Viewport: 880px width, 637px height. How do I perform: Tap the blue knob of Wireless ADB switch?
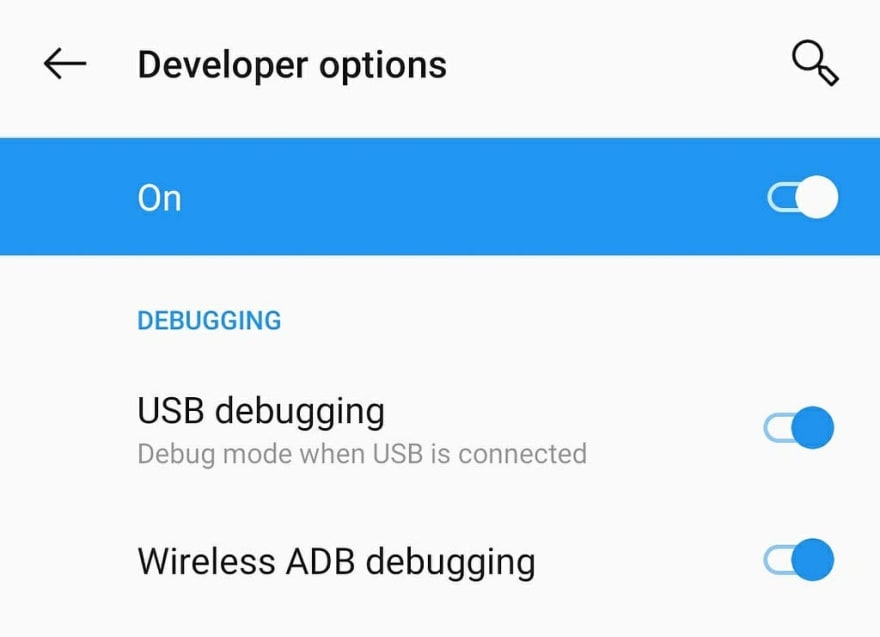[813, 560]
